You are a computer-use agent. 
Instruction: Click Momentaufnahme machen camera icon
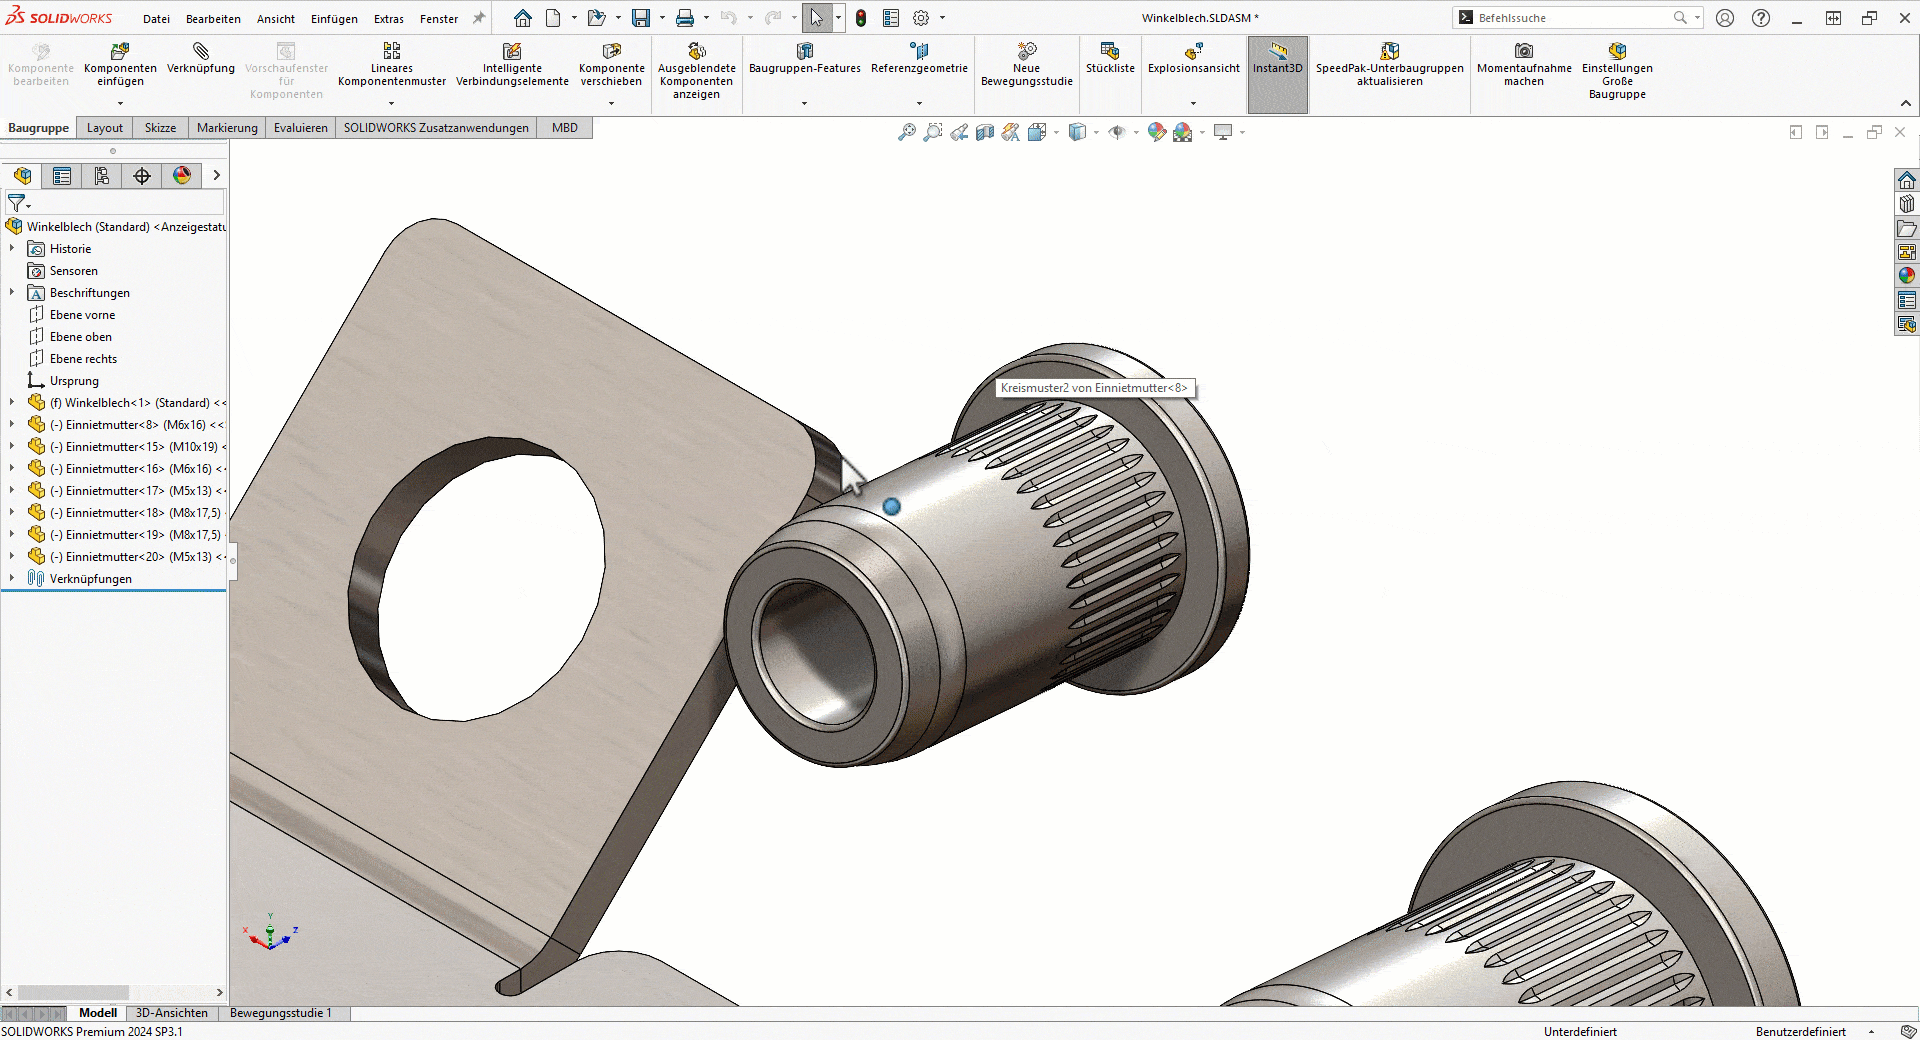[1523, 52]
